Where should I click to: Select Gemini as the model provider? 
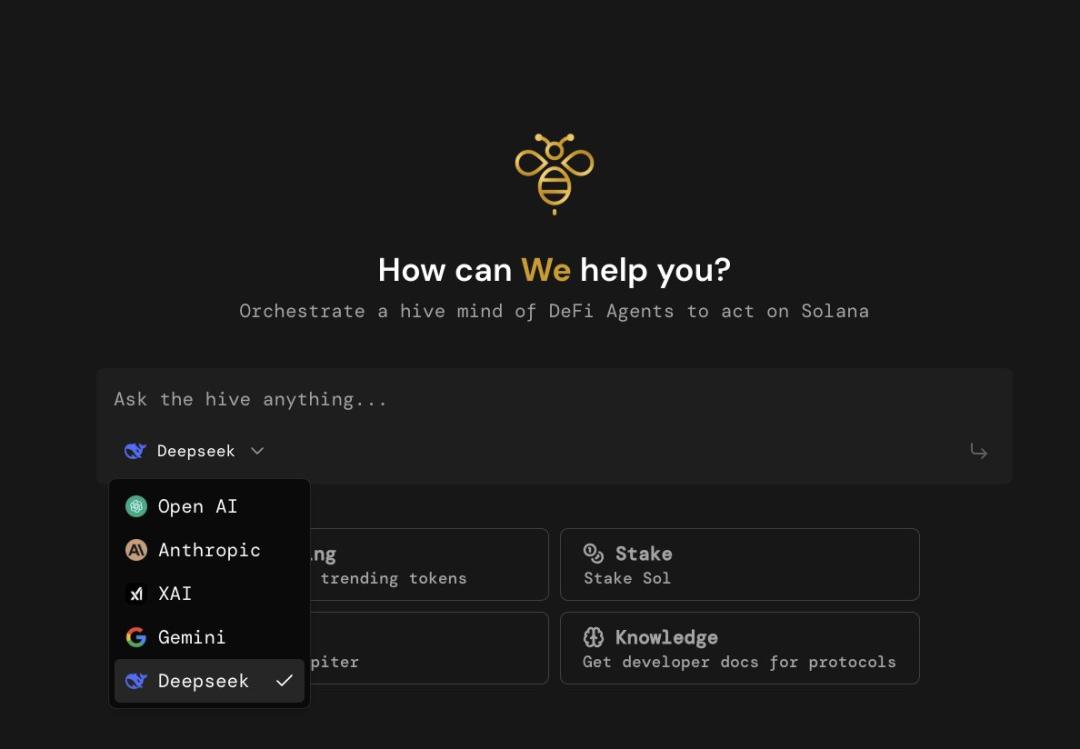coord(190,637)
